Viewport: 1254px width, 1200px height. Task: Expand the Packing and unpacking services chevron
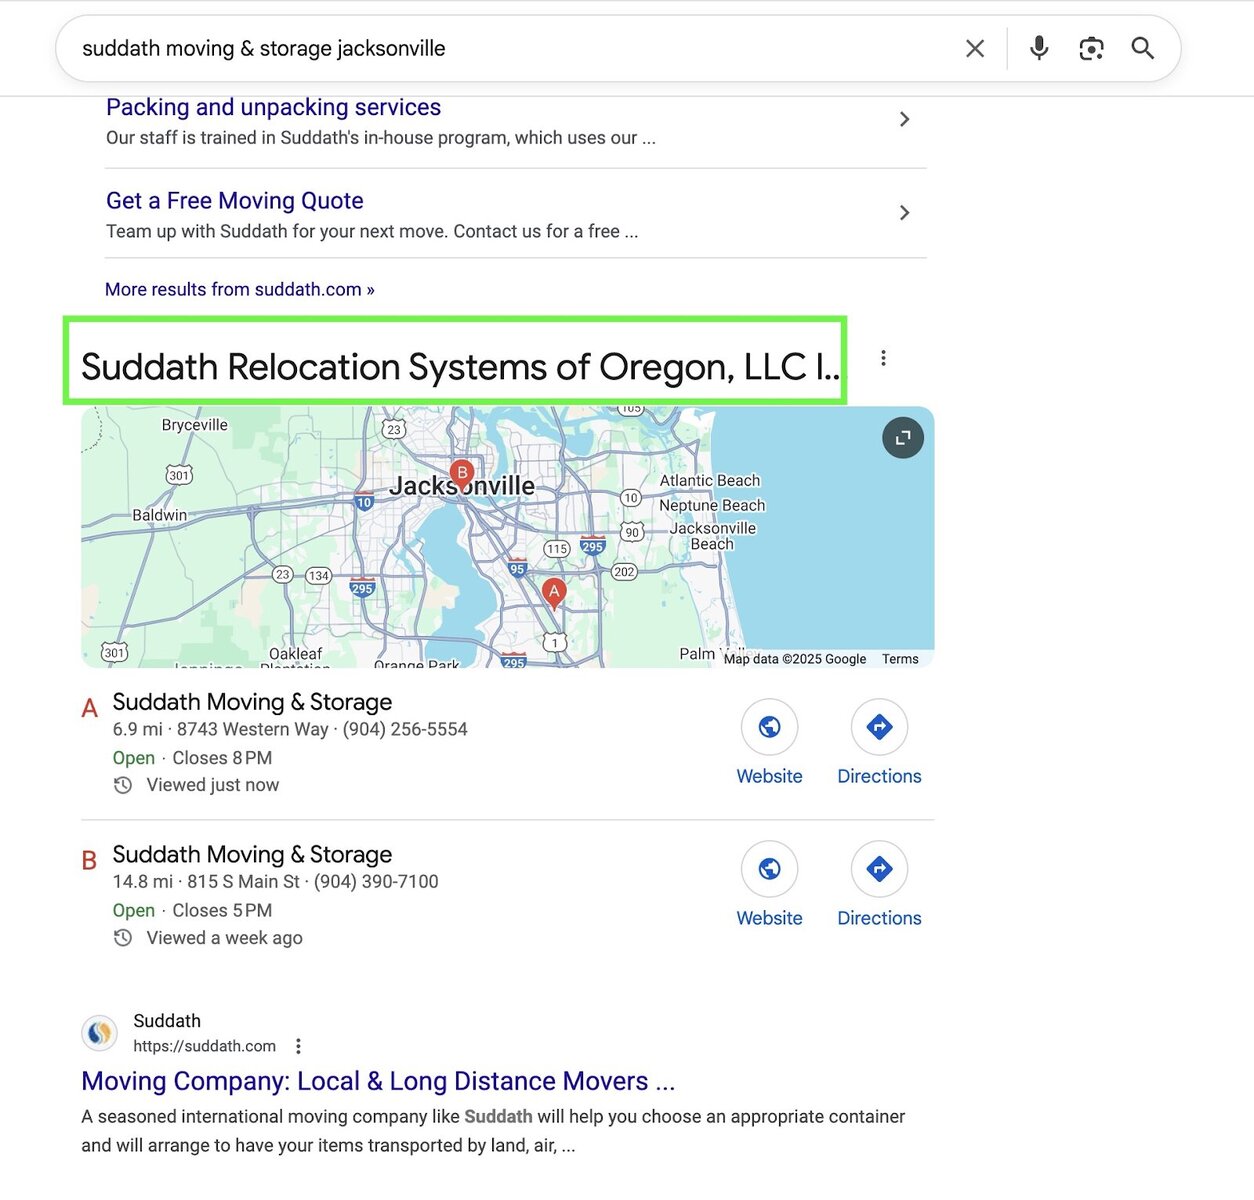(x=904, y=119)
